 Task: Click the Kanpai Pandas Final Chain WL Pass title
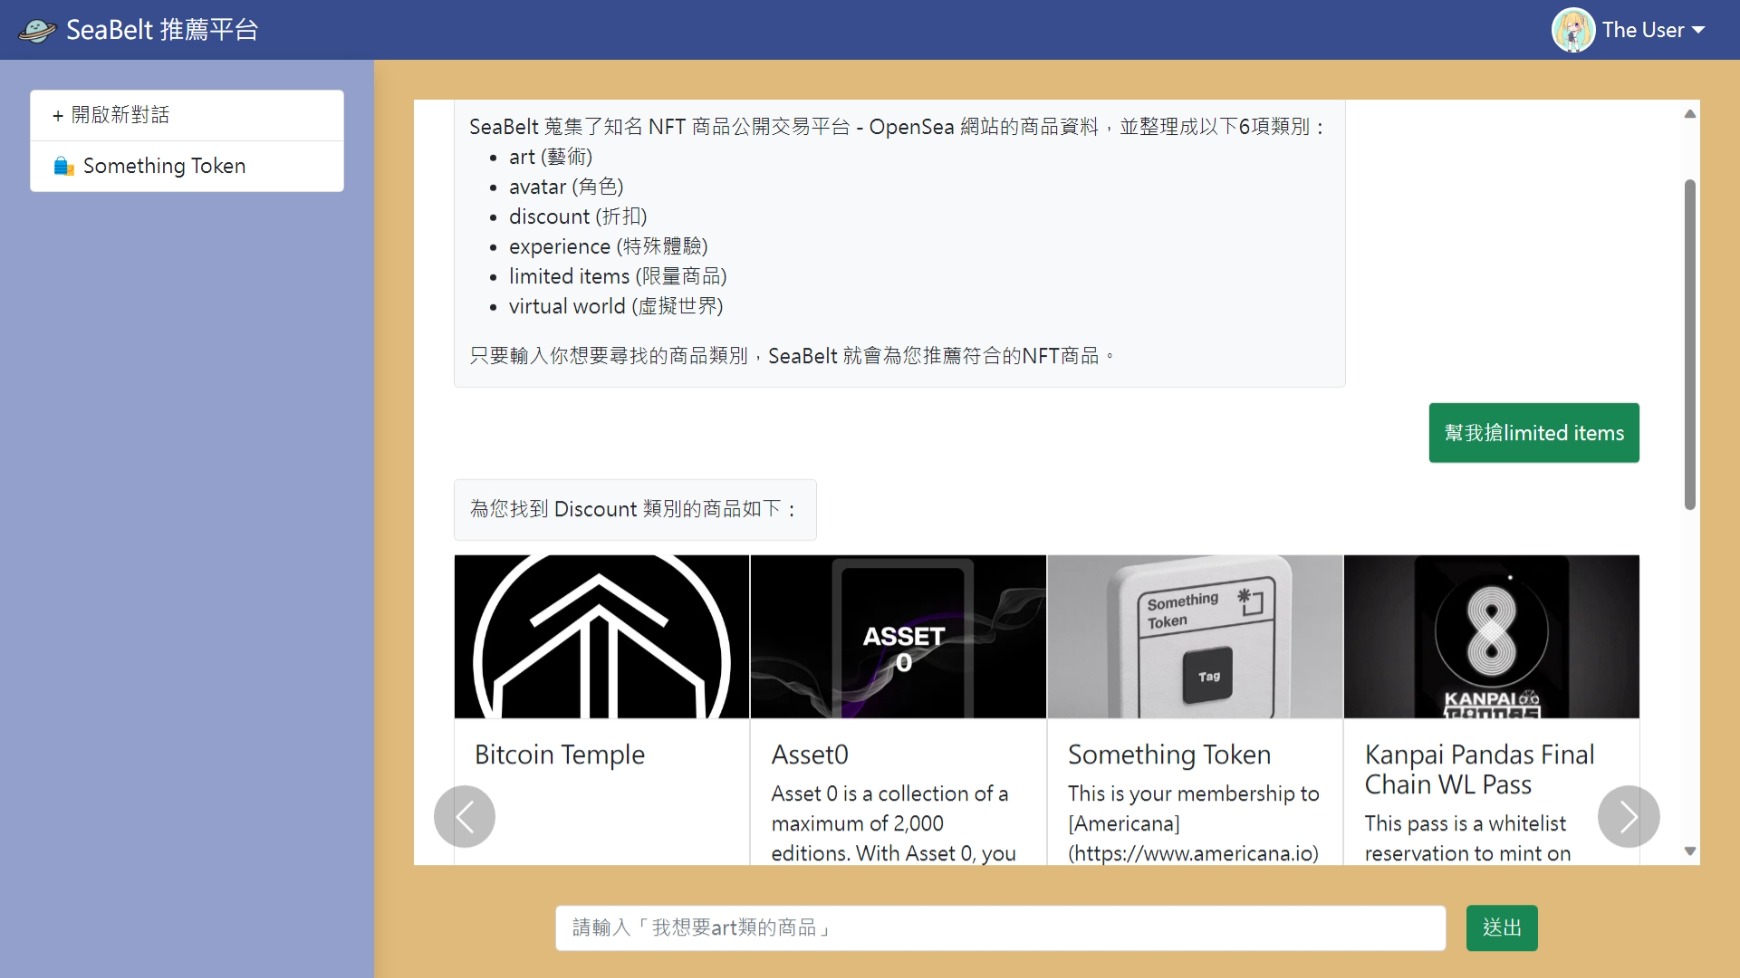pos(1480,769)
